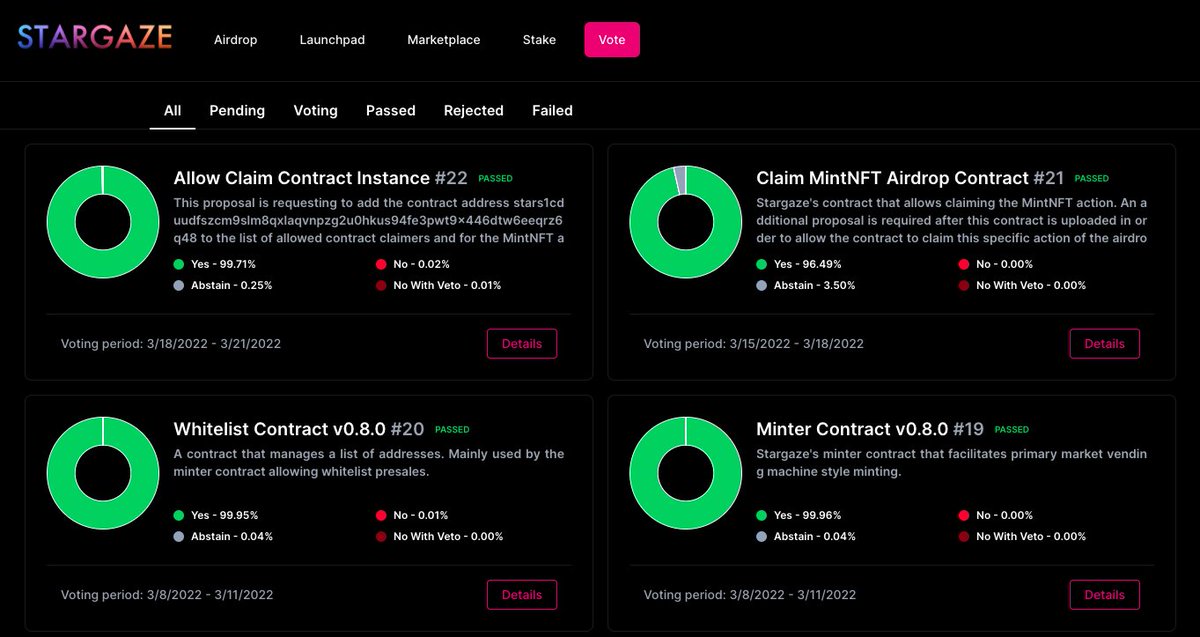Screen dimensions: 1200x637
Task: Click the donut chart of proposal #22
Action: coord(103,222)
